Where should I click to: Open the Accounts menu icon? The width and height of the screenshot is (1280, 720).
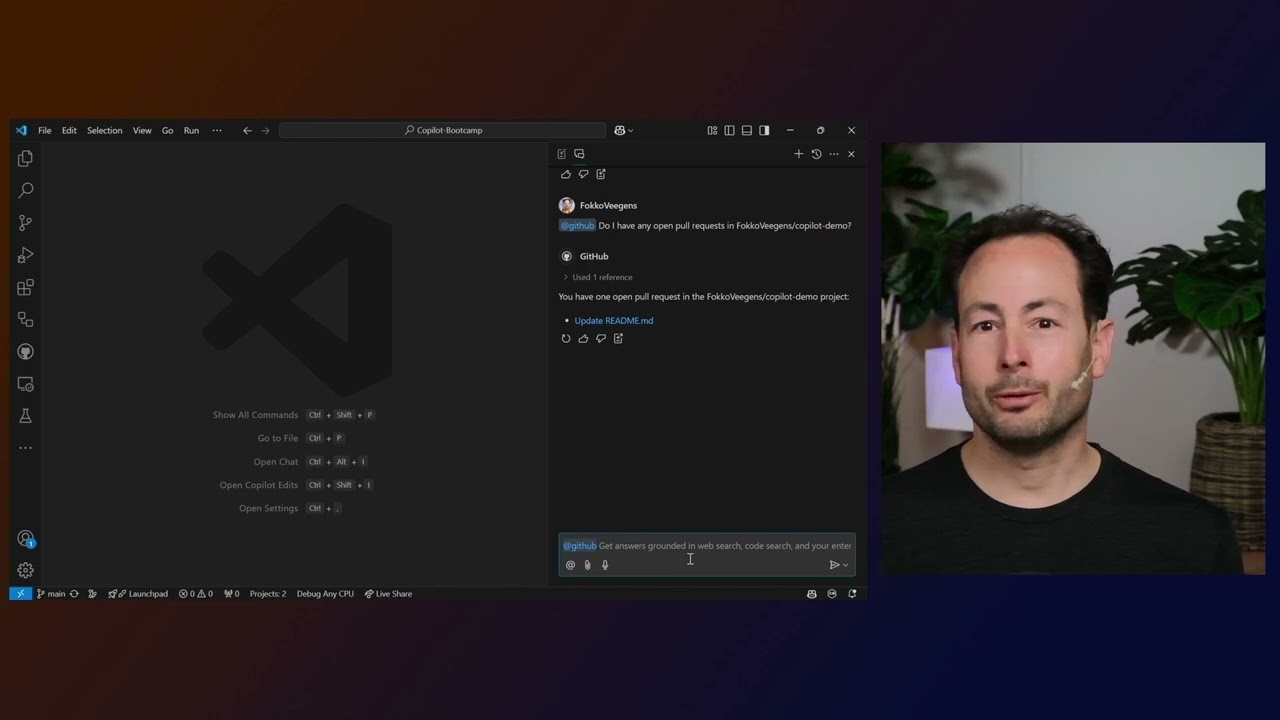tap(25, 538)
